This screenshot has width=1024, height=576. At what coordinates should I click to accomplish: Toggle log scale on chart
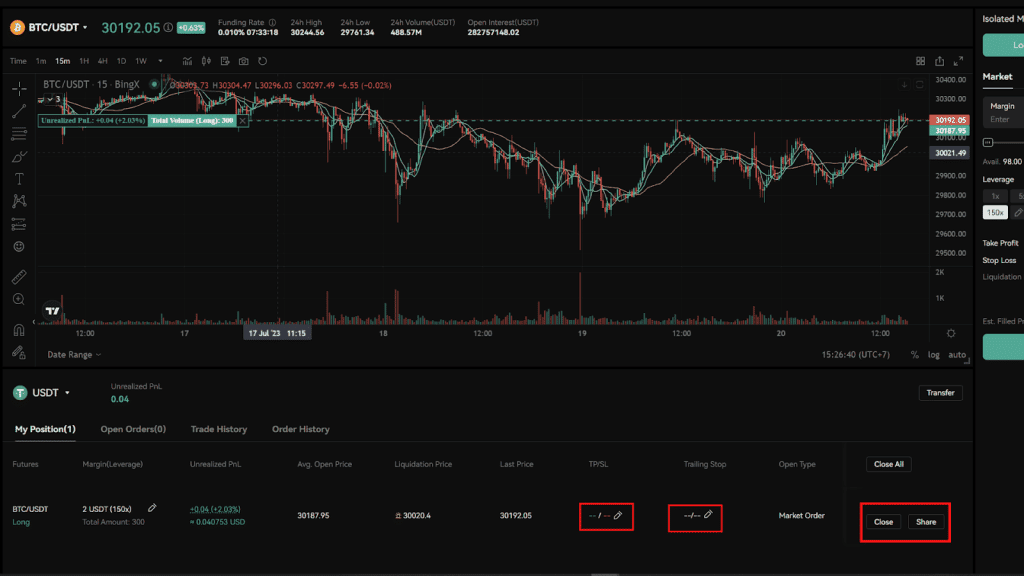(934, 355)
